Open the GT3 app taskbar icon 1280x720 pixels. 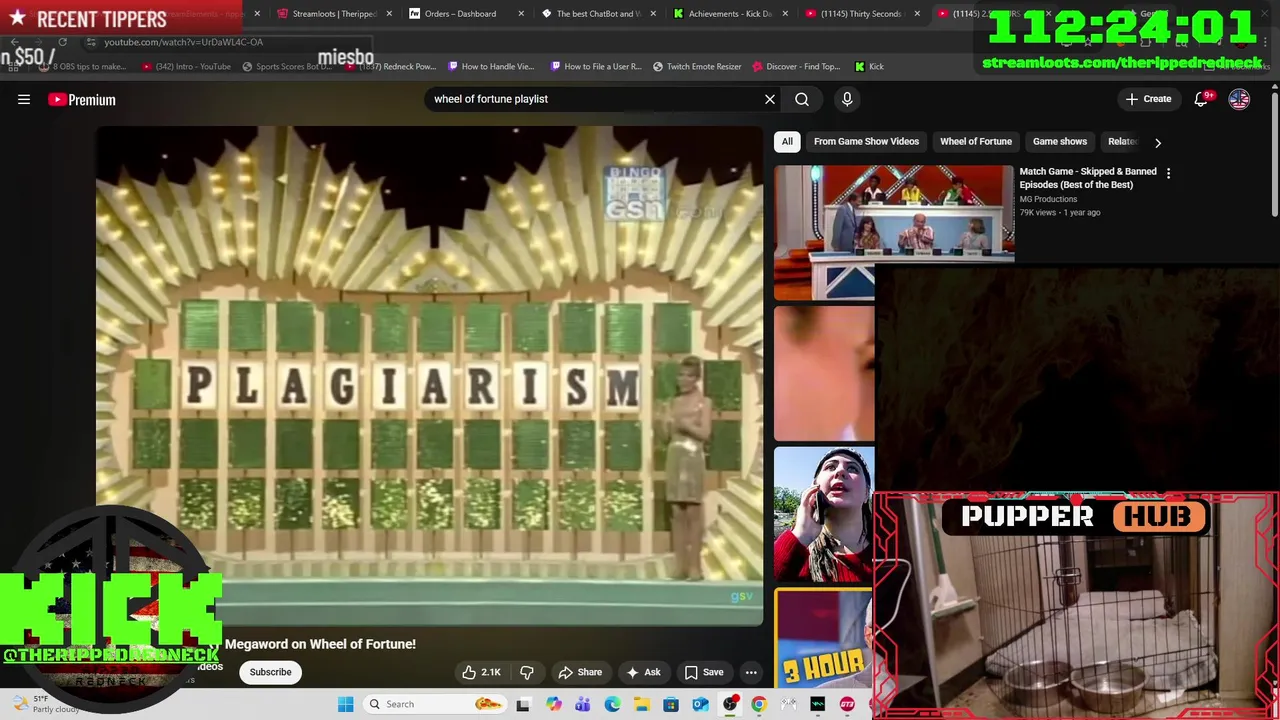pyautogui.click(x=847, y=704)
